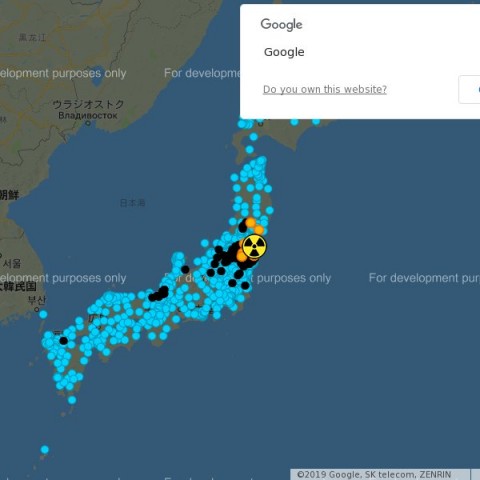Image resolution: width=480 pixels, height=480 pixels.
Task: Click the cyan marker below Kyushu's southern tip
Action: pos(72,400)
